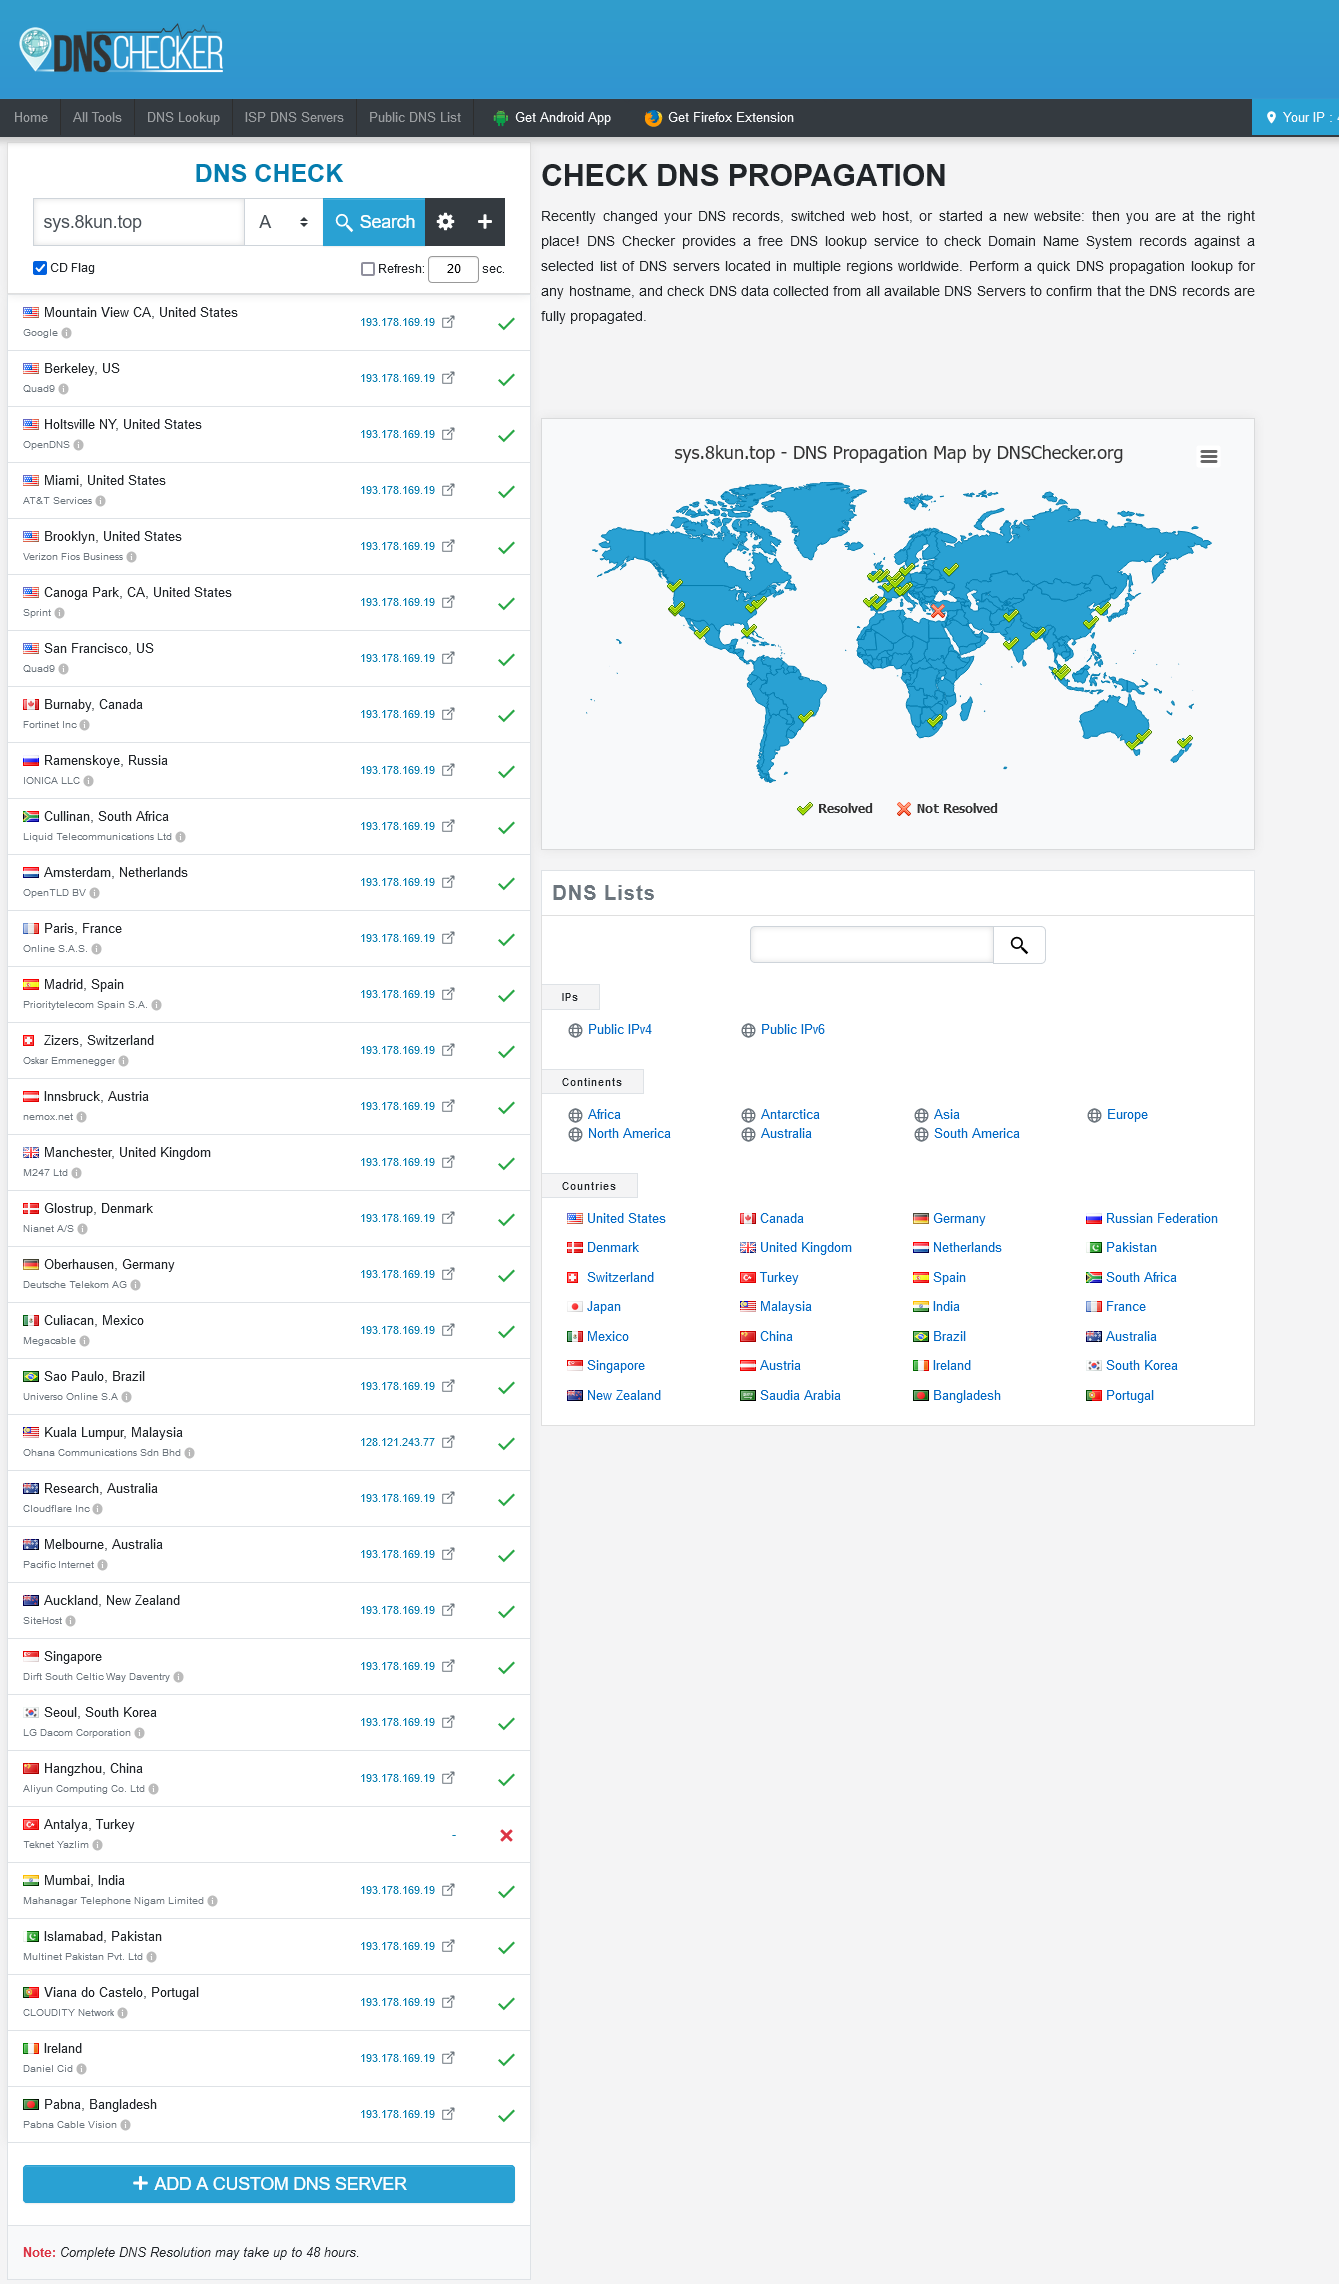Click the Search button
The image size is (1339, 2284).
[374, 222]
